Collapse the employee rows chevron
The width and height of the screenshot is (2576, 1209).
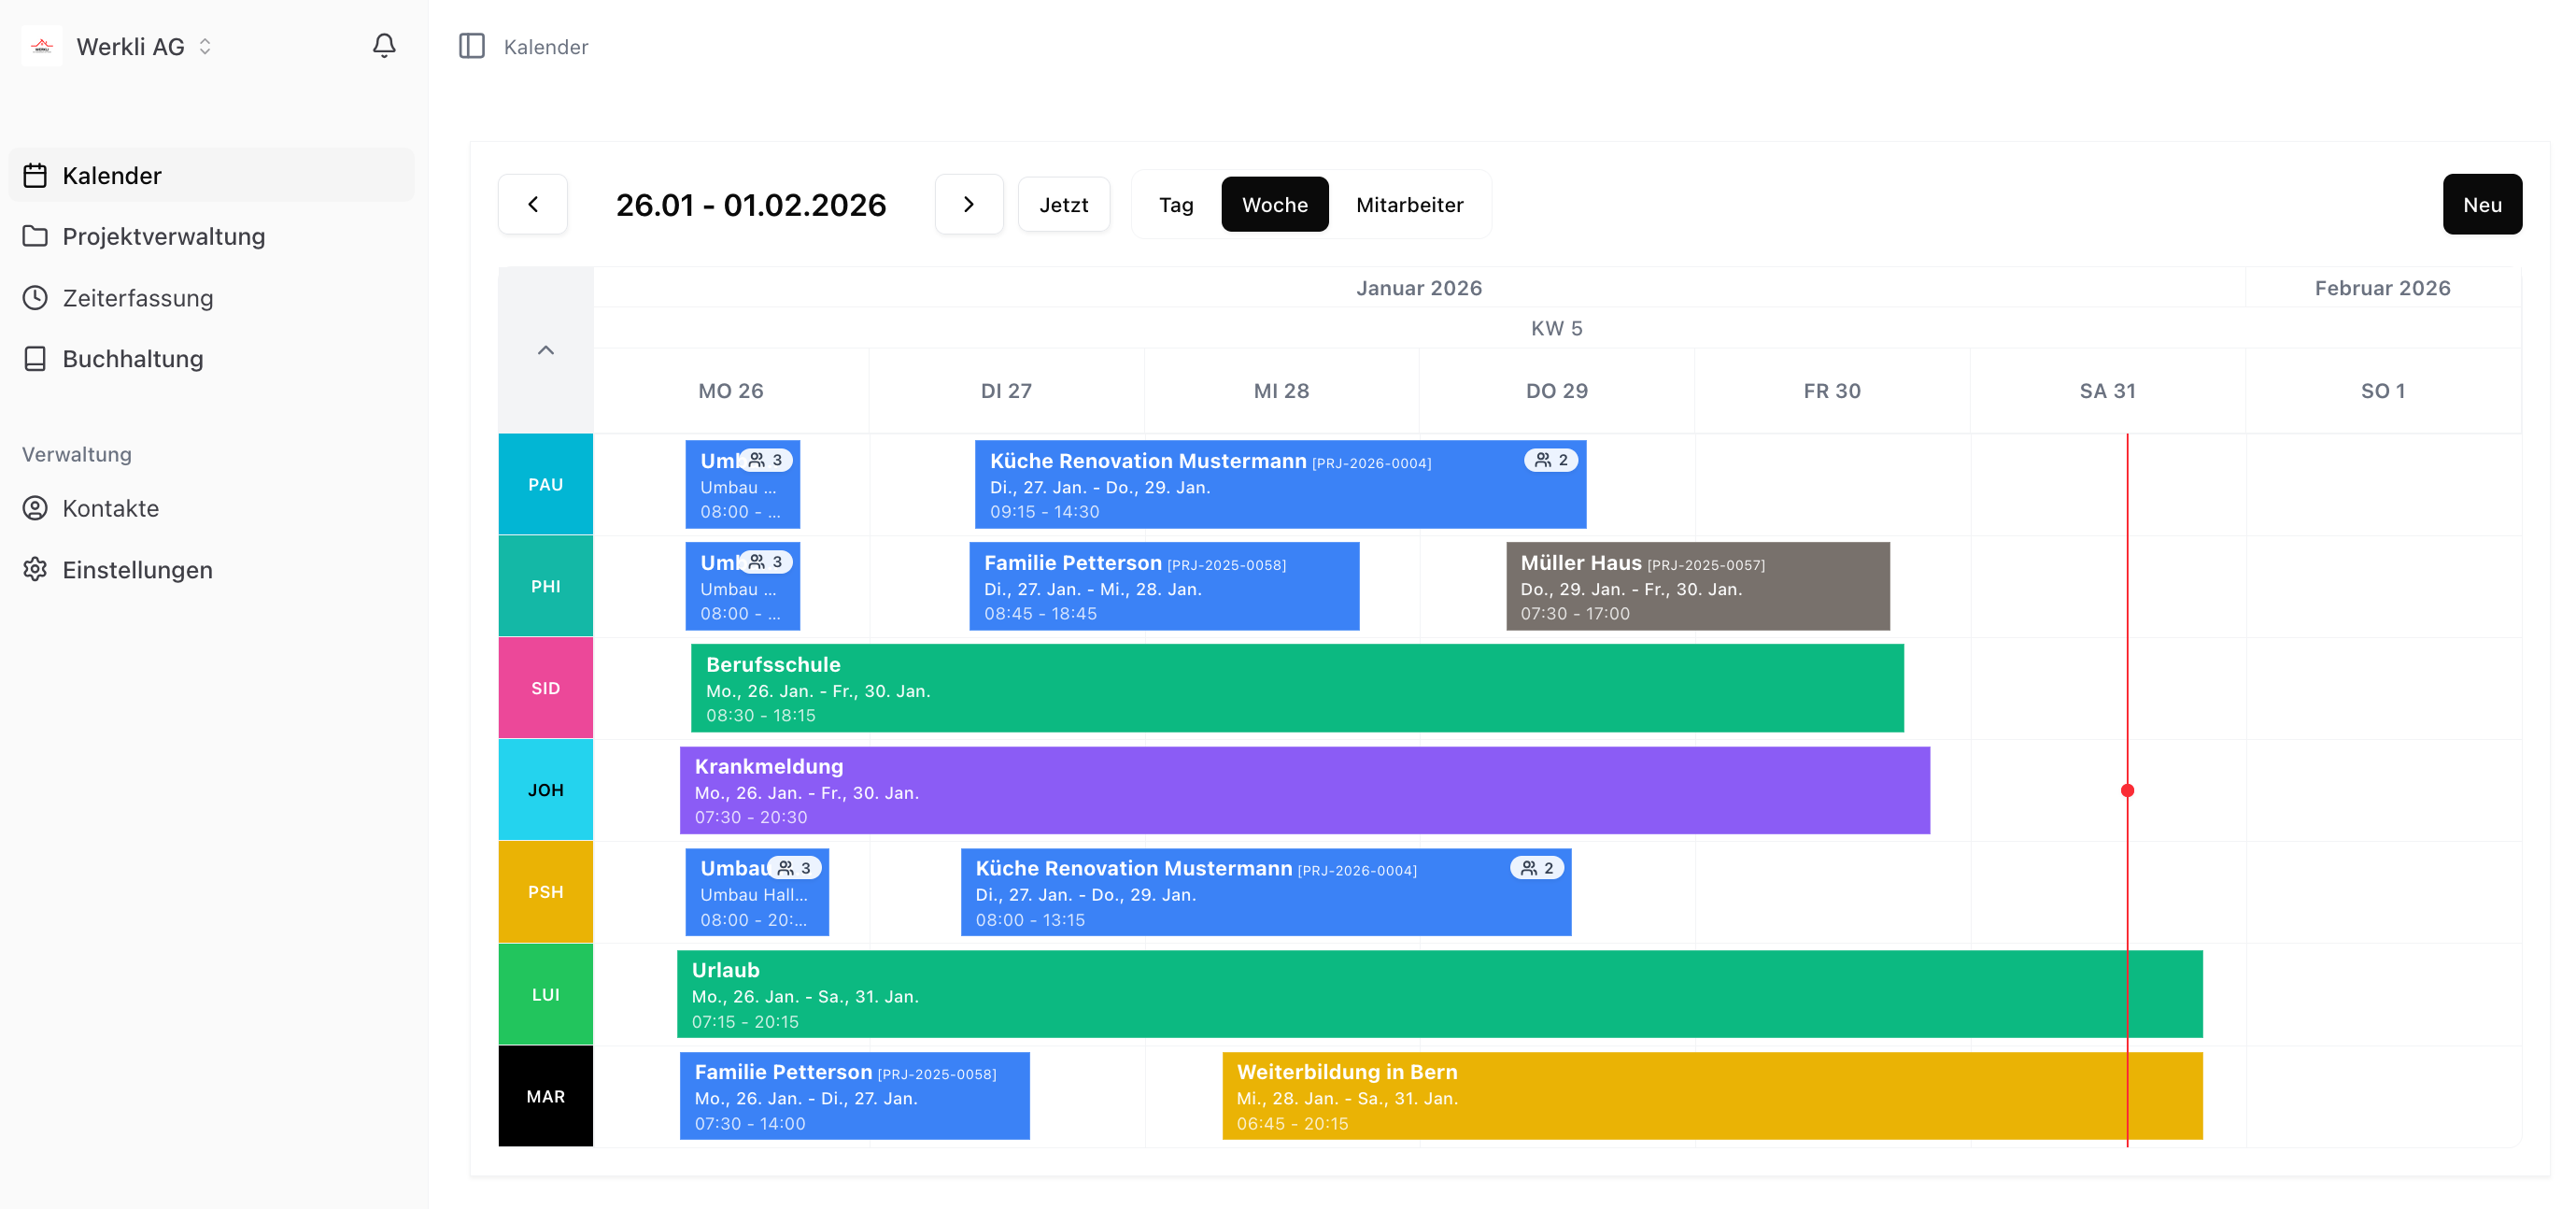pyautogui.click(x=546, y=350)
